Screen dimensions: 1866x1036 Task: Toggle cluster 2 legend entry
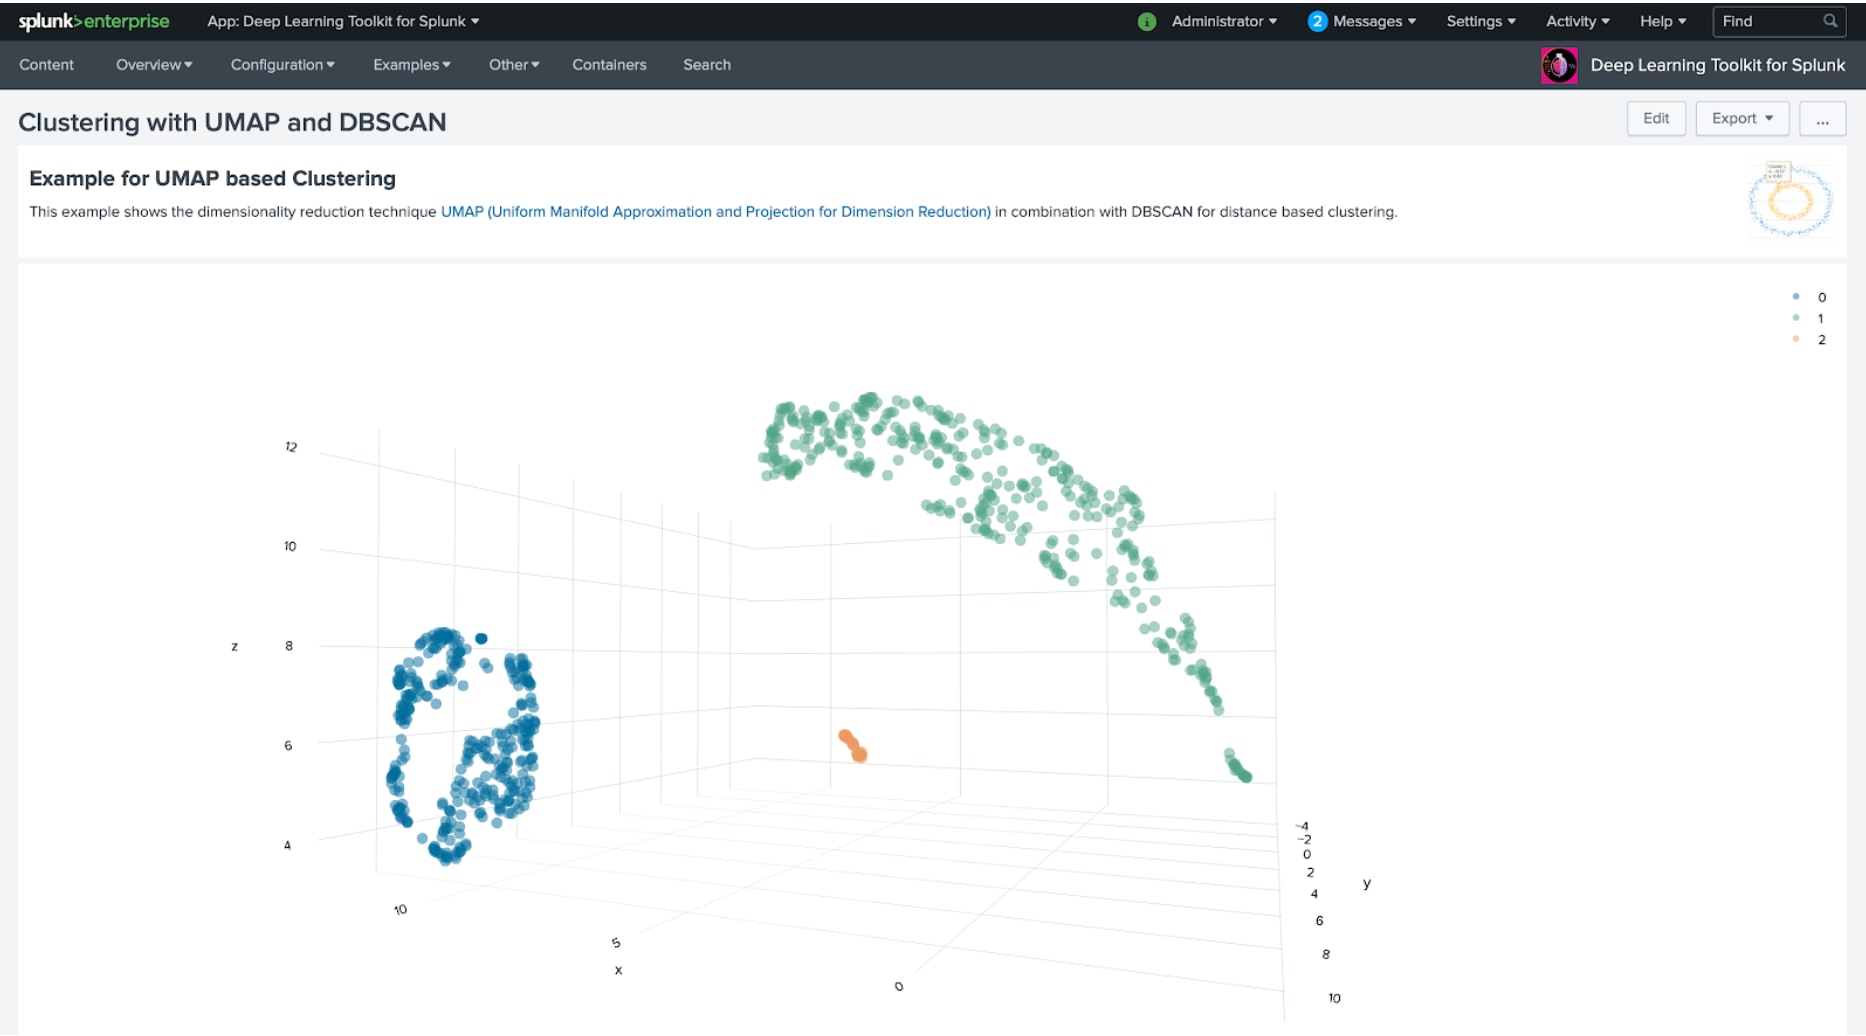click(1810, 340)
